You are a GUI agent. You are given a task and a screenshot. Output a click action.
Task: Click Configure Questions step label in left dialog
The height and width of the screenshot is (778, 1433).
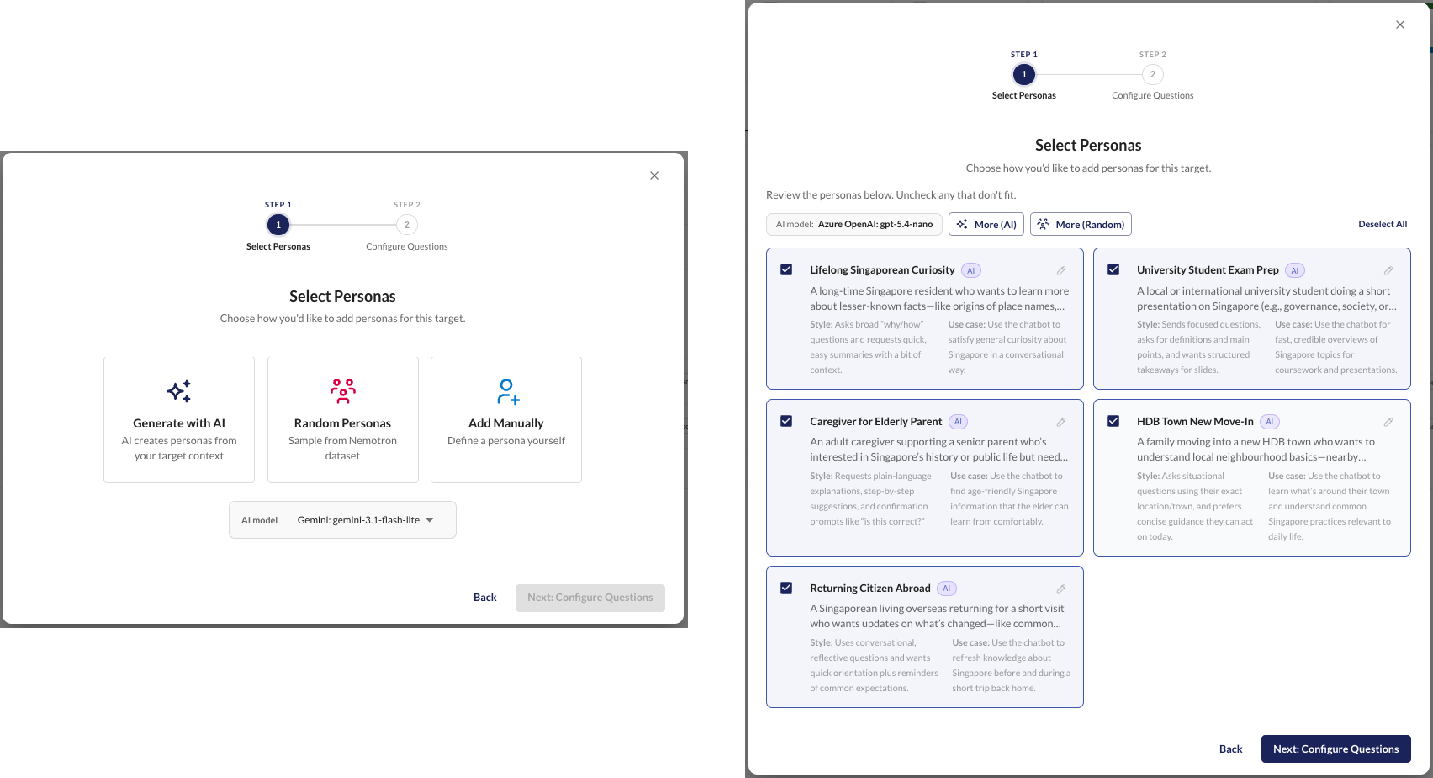pyautogui.click(x=406, y=247)
